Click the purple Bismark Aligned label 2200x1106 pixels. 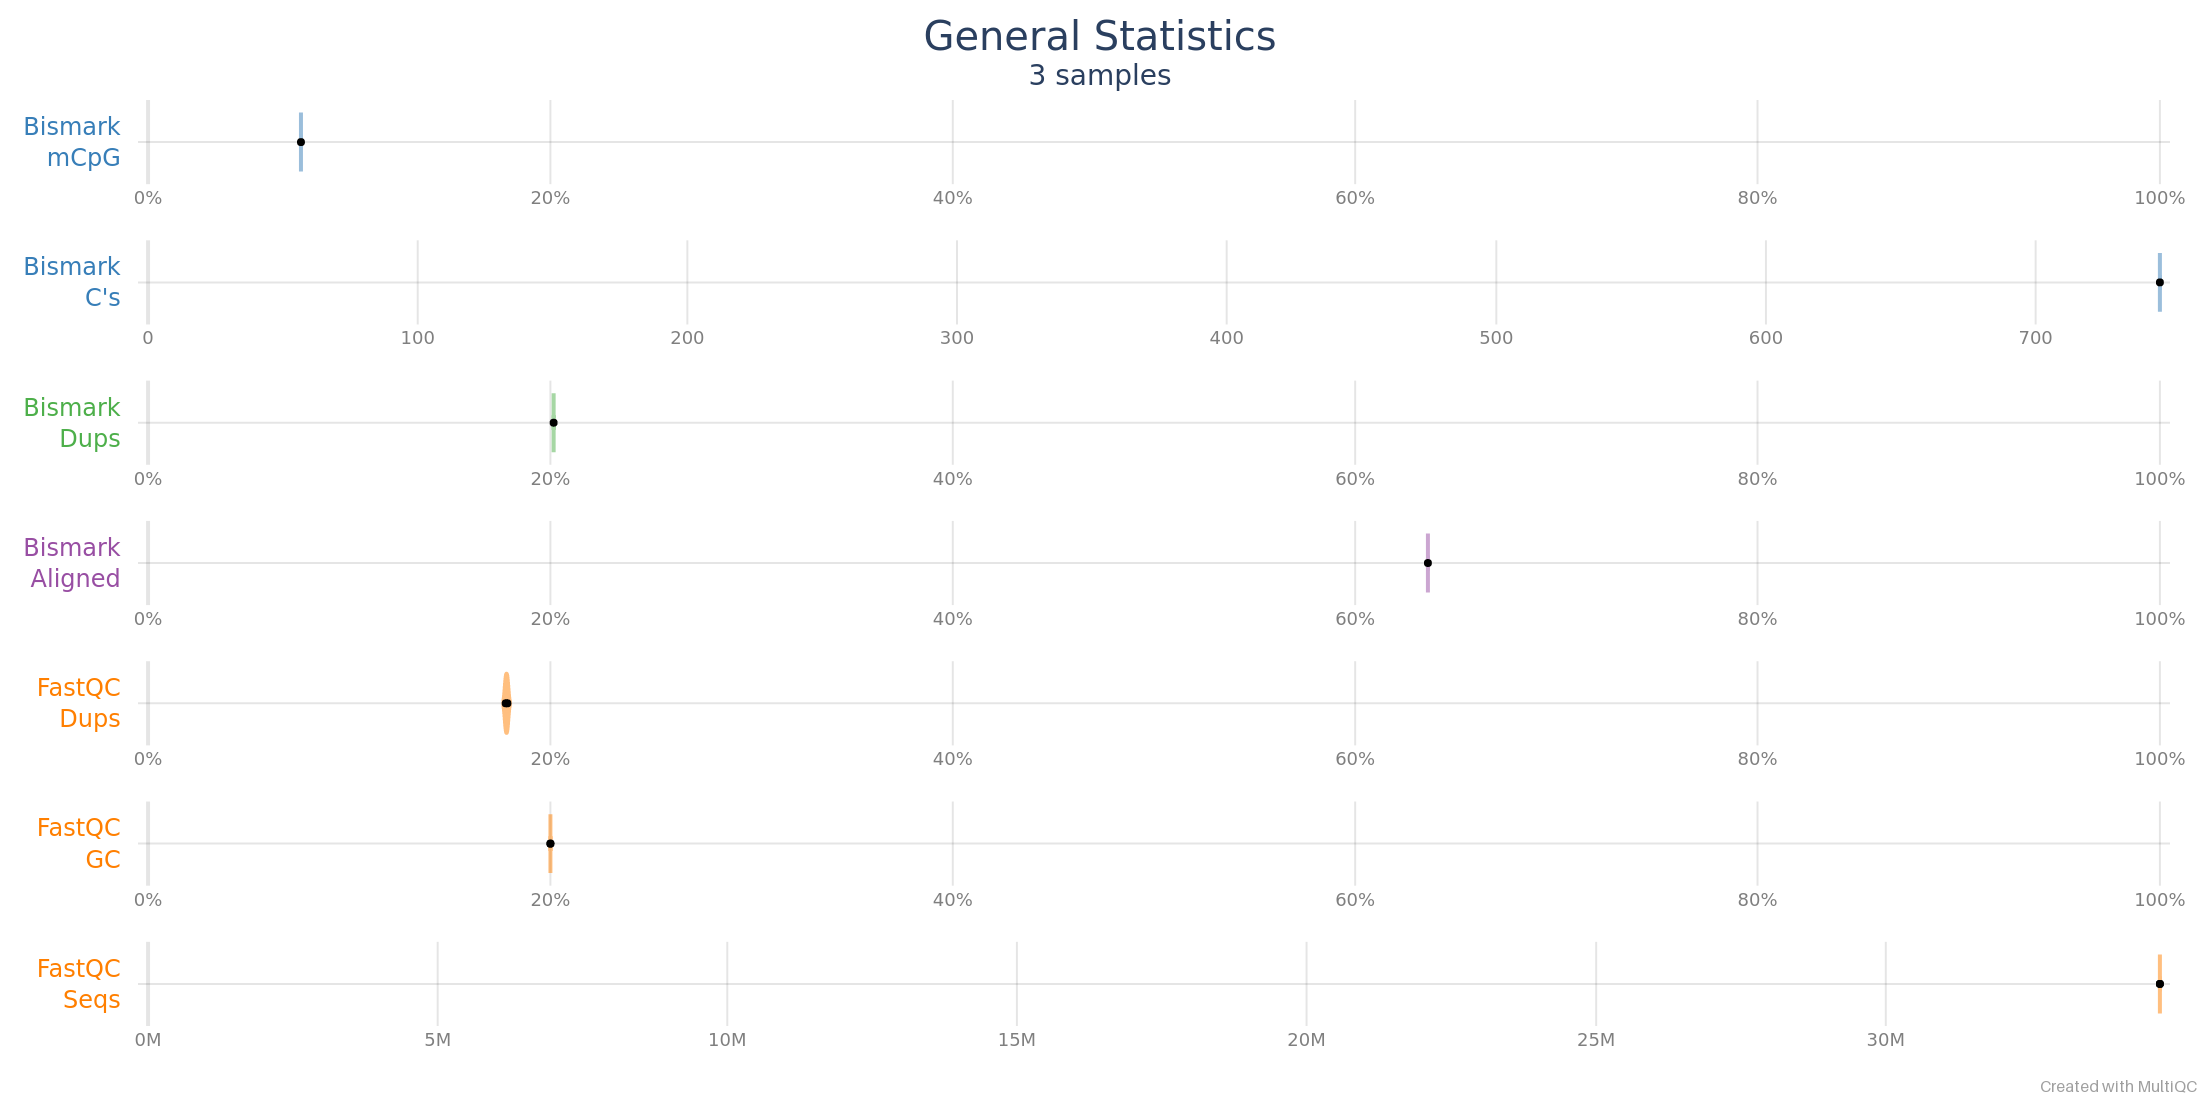coord(72,563)
